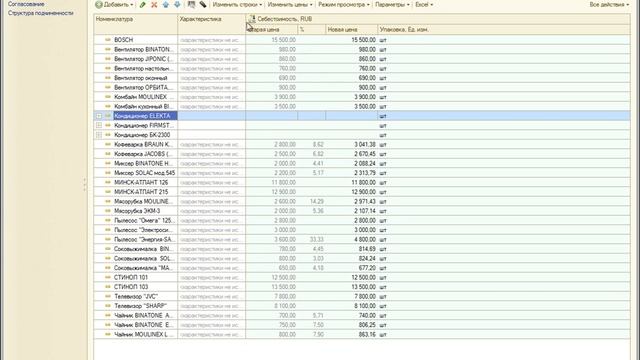Click row icon of Соковыжималка SOL
This screenshot has width=640, height=360.
pos(108,258)
